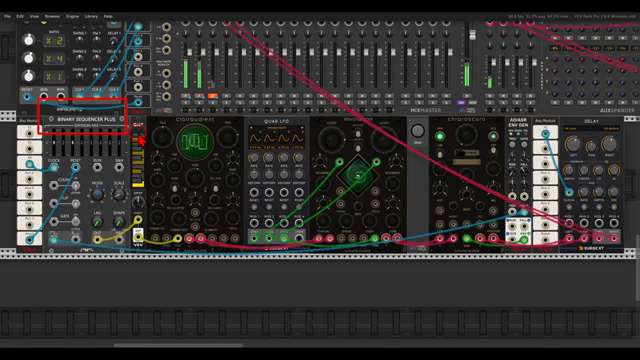Screen dimensions: 640x360
Task: Open the File menu
Action: click(7, 16)
